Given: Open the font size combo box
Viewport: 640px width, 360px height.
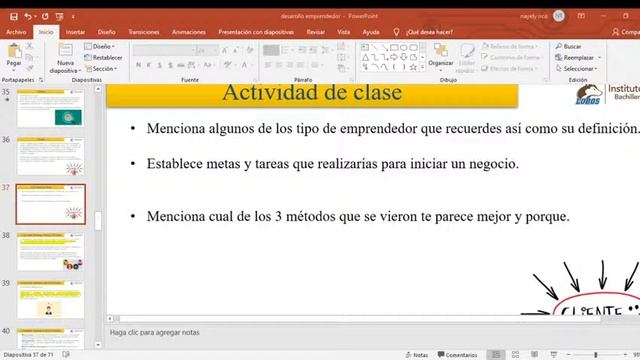Looking at the screenshot, I should (x=207, y=50).
